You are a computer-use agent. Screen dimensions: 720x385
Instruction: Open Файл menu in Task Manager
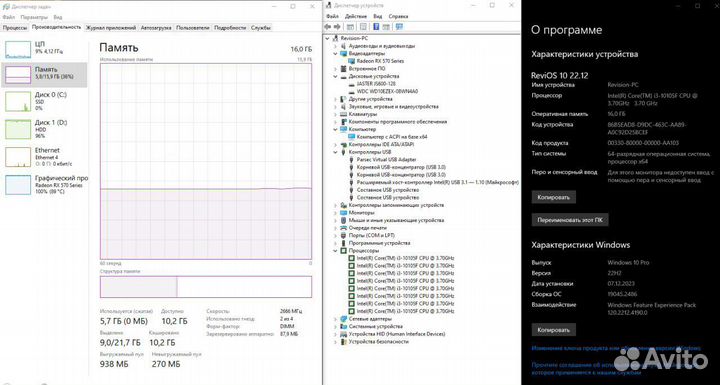(8, 17)
